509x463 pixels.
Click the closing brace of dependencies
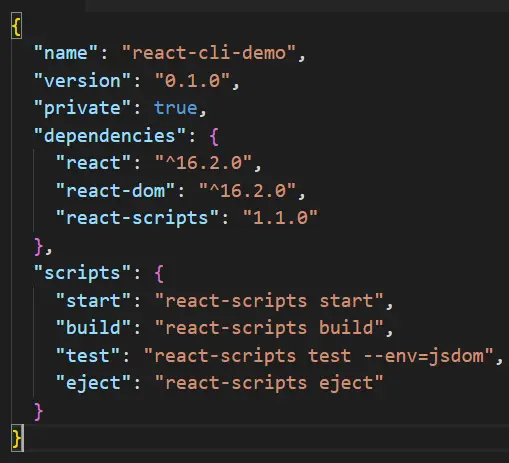click(x=39, y=246)
